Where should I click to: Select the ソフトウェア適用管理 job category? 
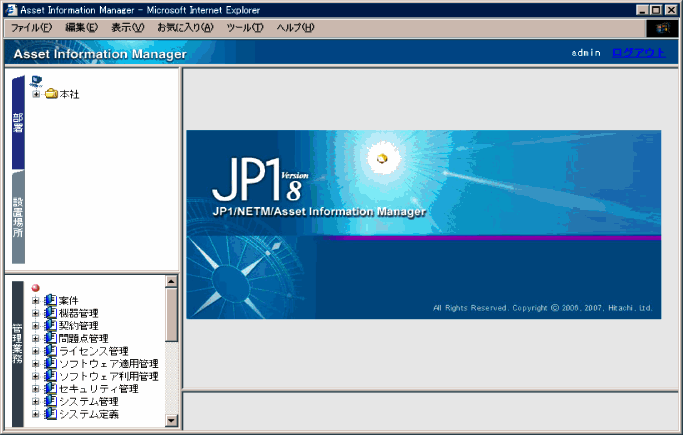[x=109, y=364]
